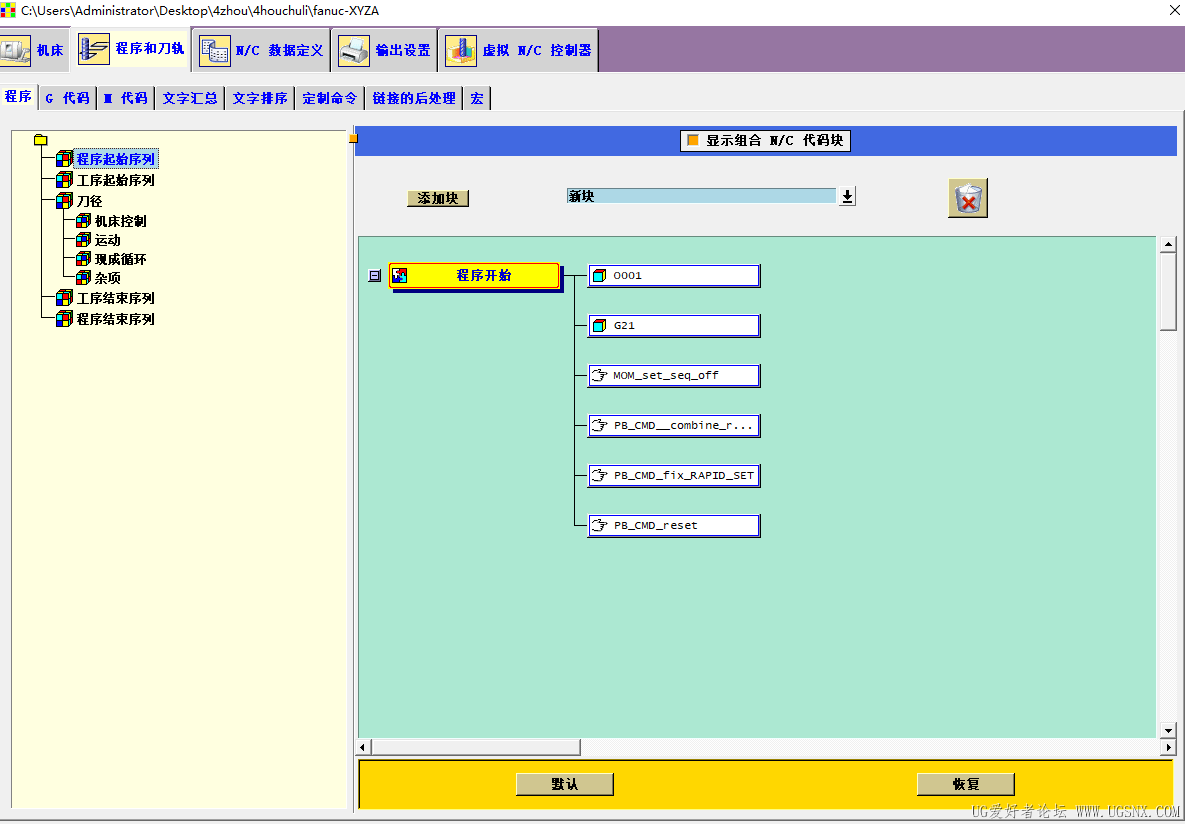Image resolution: width=1185 pixels, height=824 pixels.
Task: Open the 新块 dropdown arrow
Action: (847, 197)
